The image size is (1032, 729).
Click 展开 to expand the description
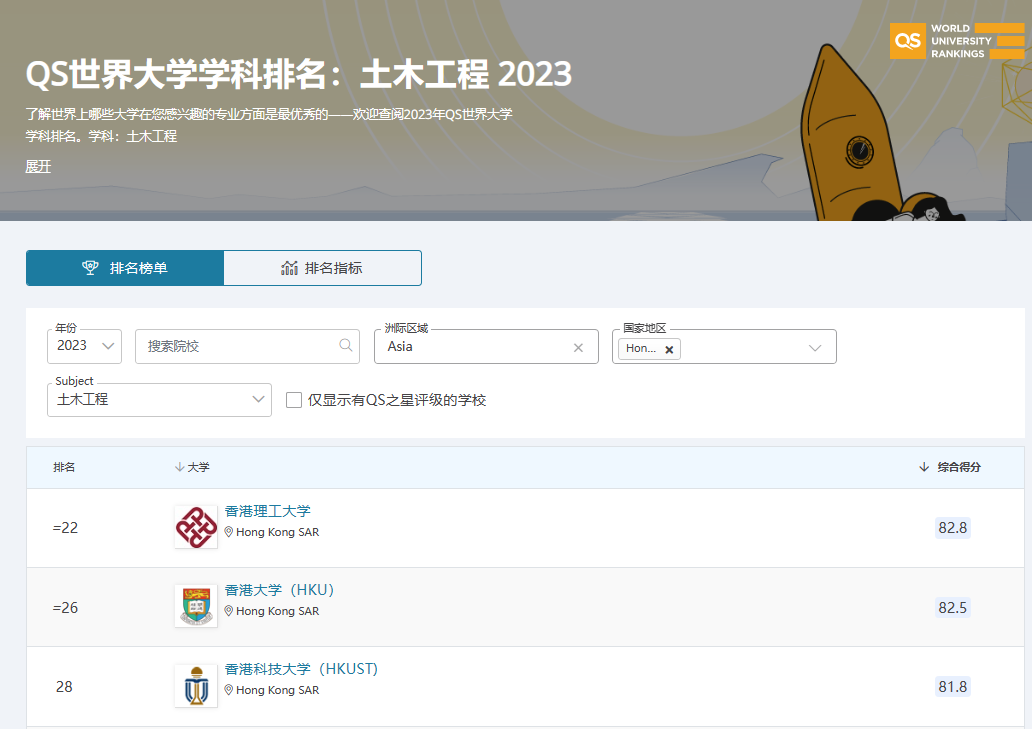[x=38, y=166]
